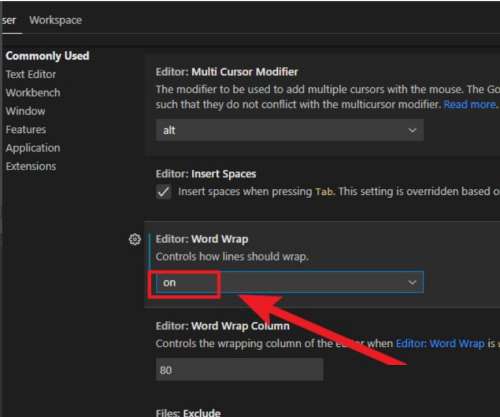Switch to the User settings tab
The width and height of the screenshot is (500, 417).
[x=9, y=20]
